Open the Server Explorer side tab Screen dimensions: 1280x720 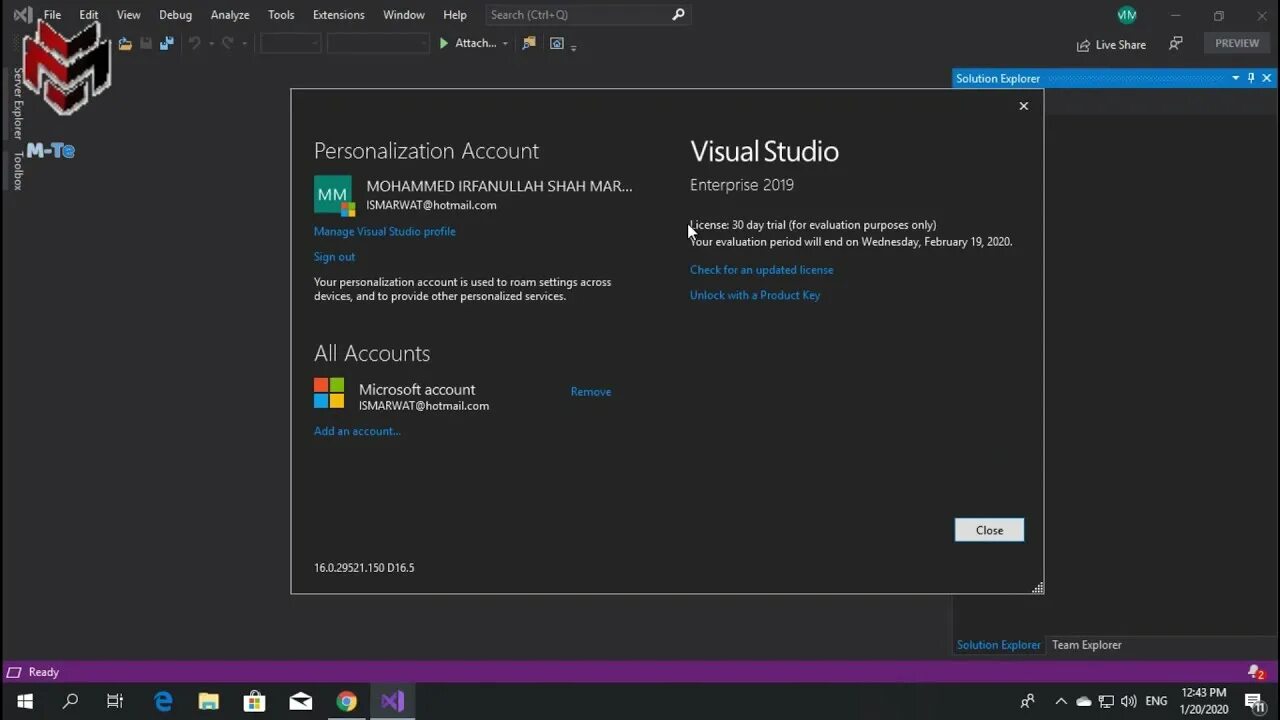tap(17, 104)
